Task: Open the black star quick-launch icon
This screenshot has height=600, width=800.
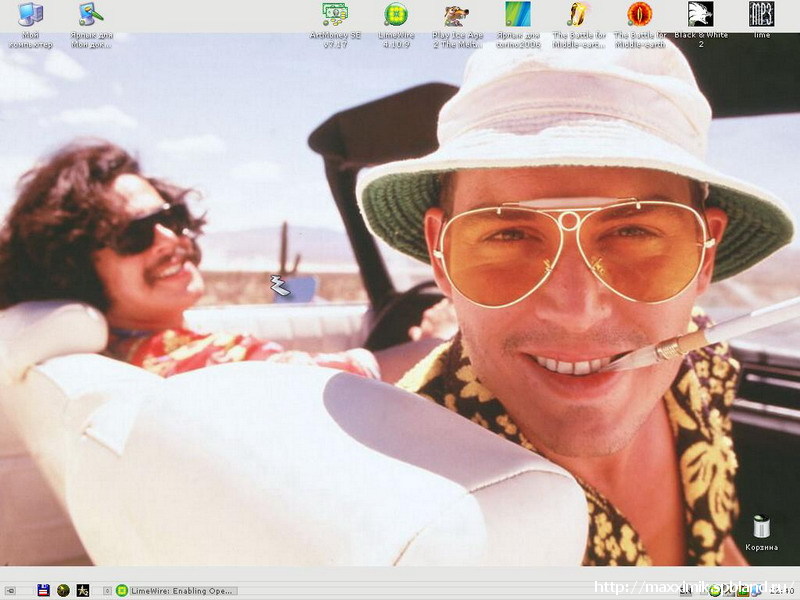Action: click(x=83, y=590)
